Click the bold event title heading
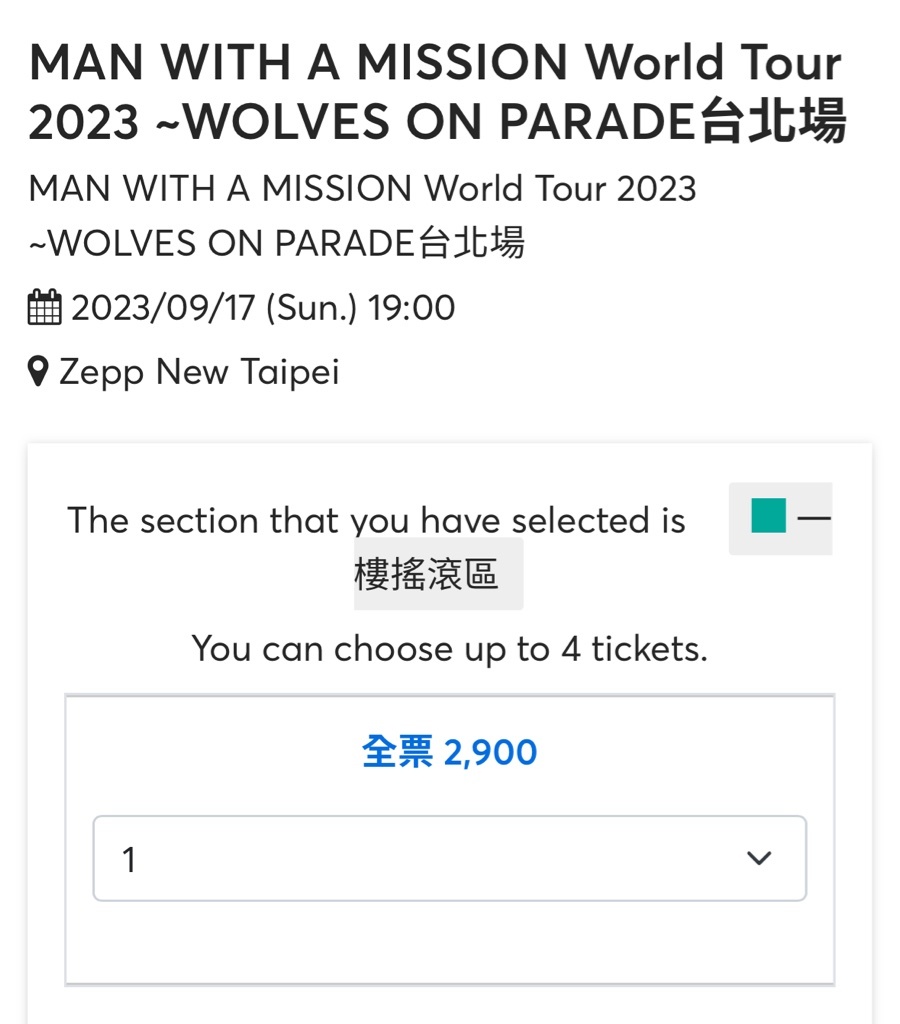Screen dimensions: 900x1024 [x=437, y=93]
